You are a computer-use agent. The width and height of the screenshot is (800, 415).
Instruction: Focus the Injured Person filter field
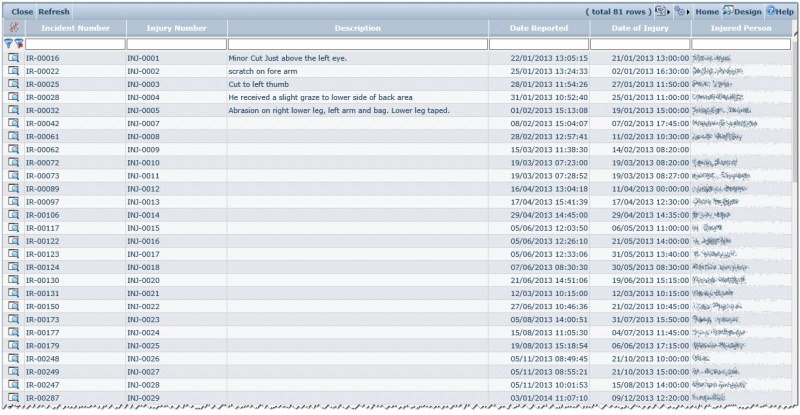[741, 44]
